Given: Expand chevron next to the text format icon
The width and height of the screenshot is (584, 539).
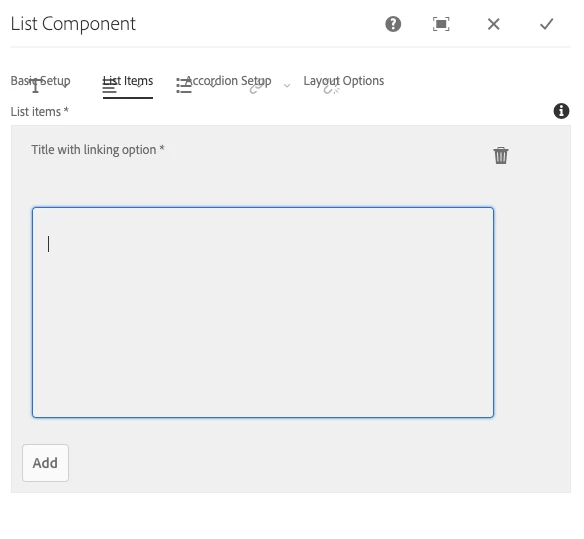Looking at the screenshot, I should (64, 86).
